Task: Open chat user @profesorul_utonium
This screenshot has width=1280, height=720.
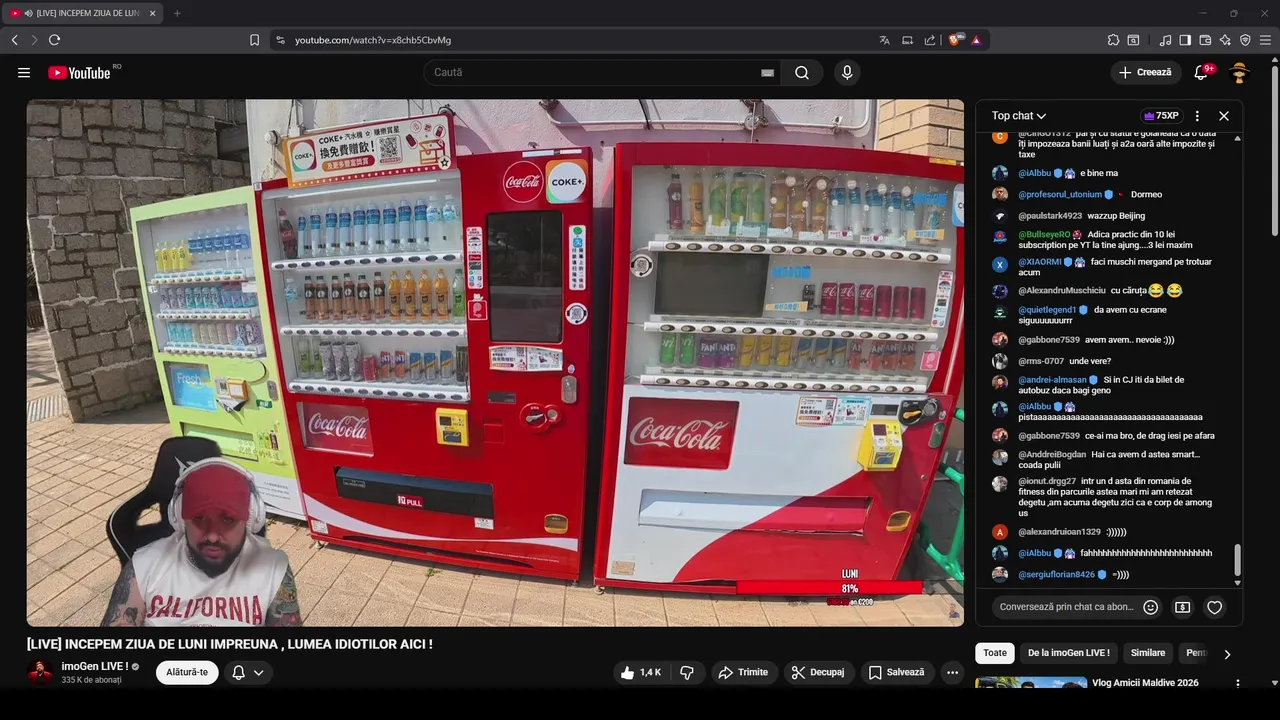Action: (1060, 195)
